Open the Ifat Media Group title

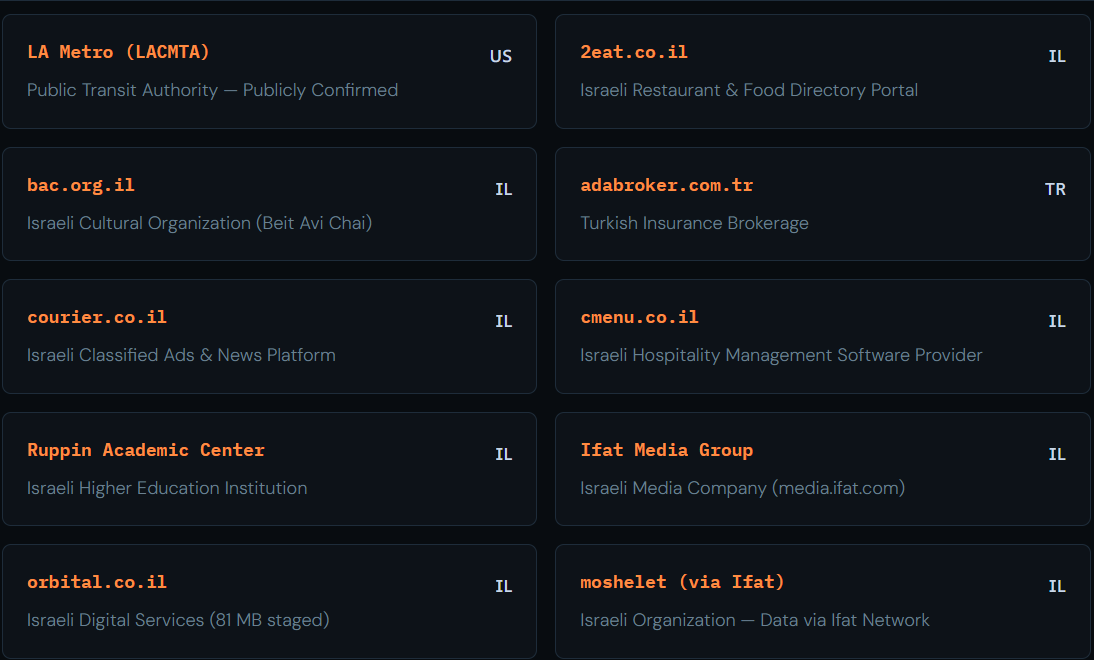[x=666, y=451]
